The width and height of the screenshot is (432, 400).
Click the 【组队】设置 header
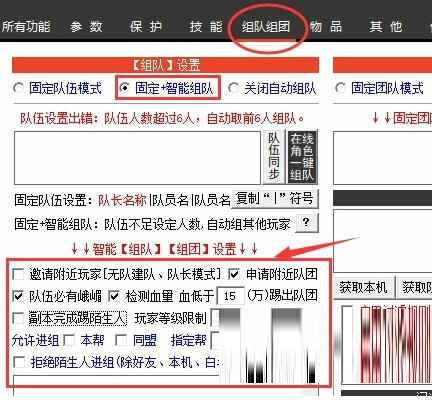coord(166,65)
